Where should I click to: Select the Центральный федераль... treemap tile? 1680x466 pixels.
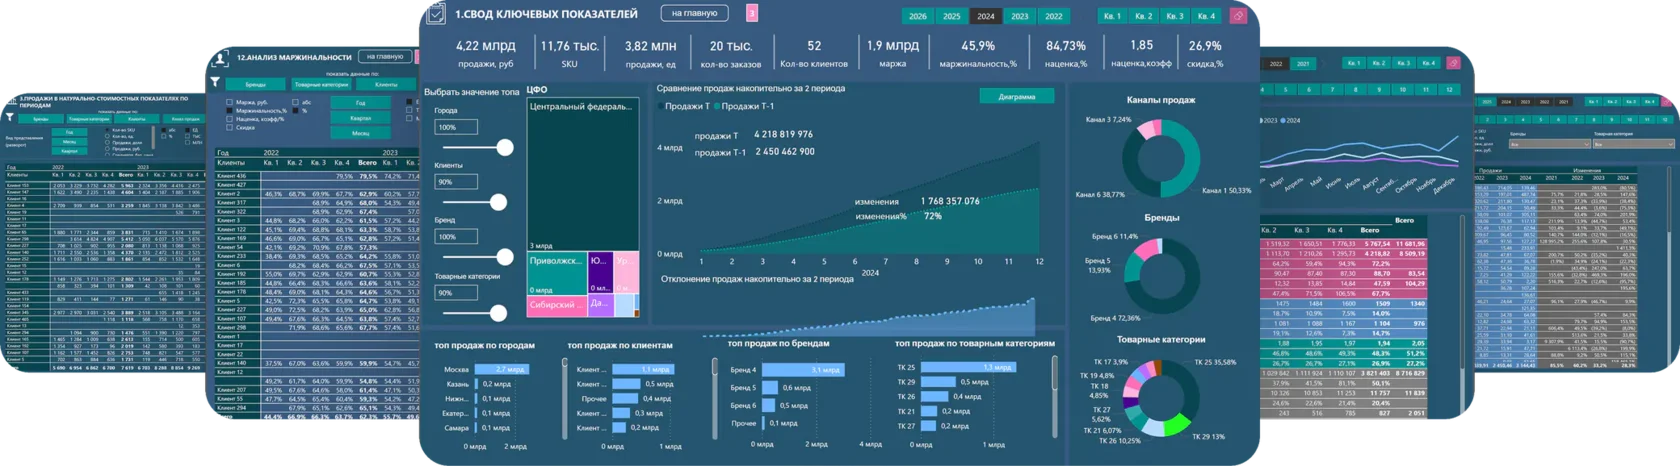pos(583,174)
